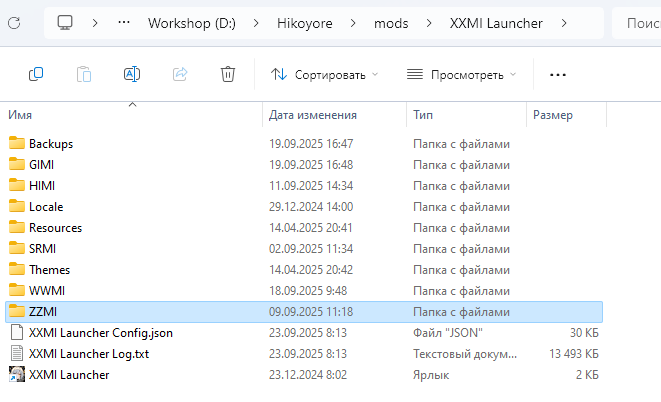Click the HIMI folder name
Screen dimensions: 661x402
(42, 186)
